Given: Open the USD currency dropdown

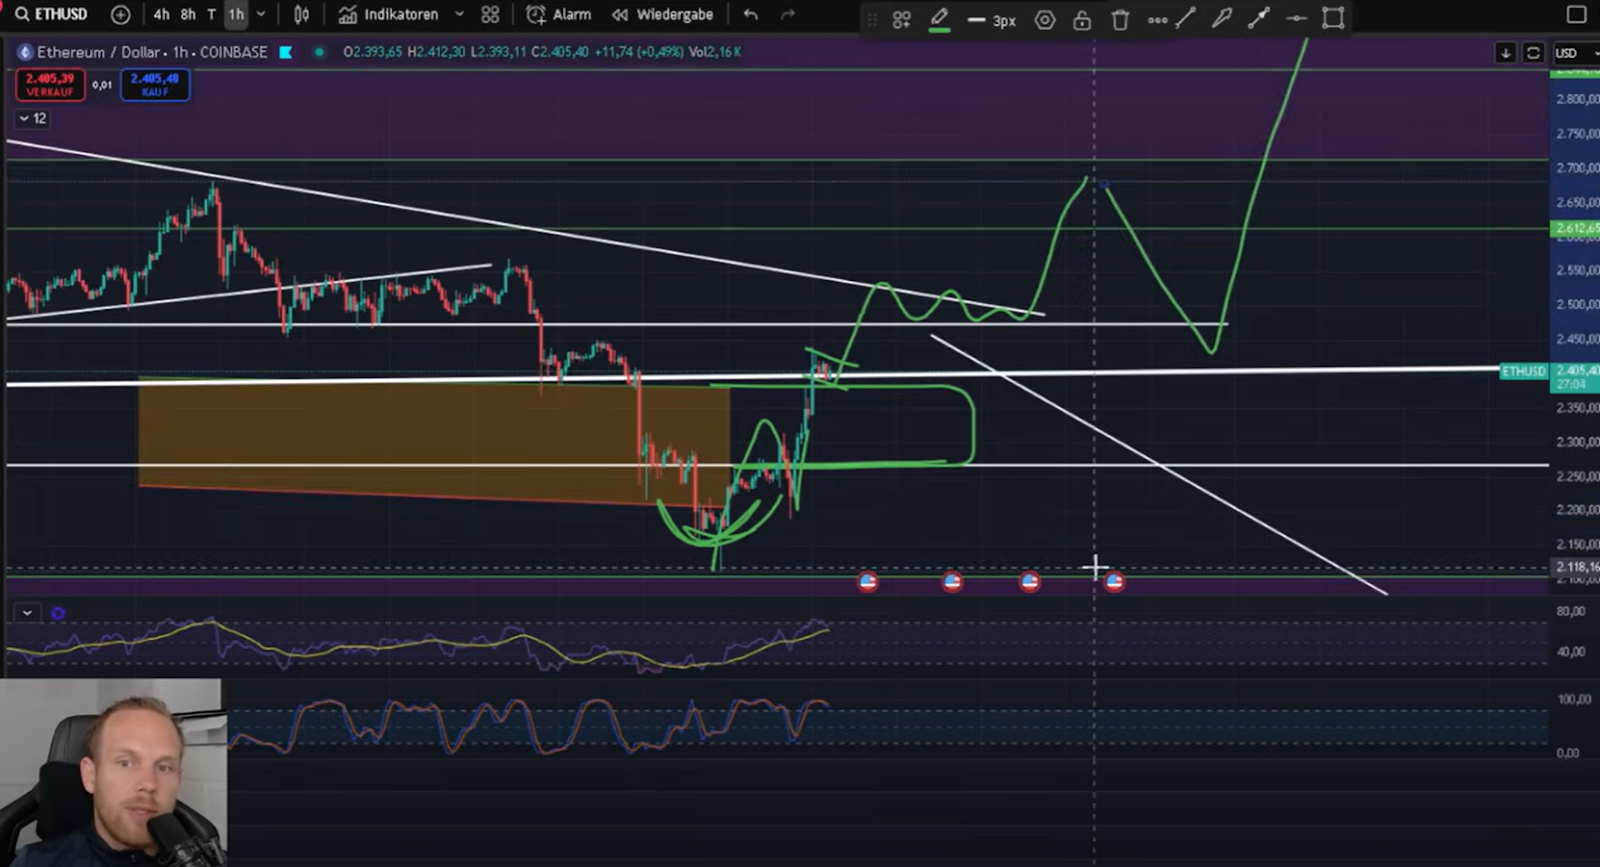Looking at the screenshot, I should 1576,53.
